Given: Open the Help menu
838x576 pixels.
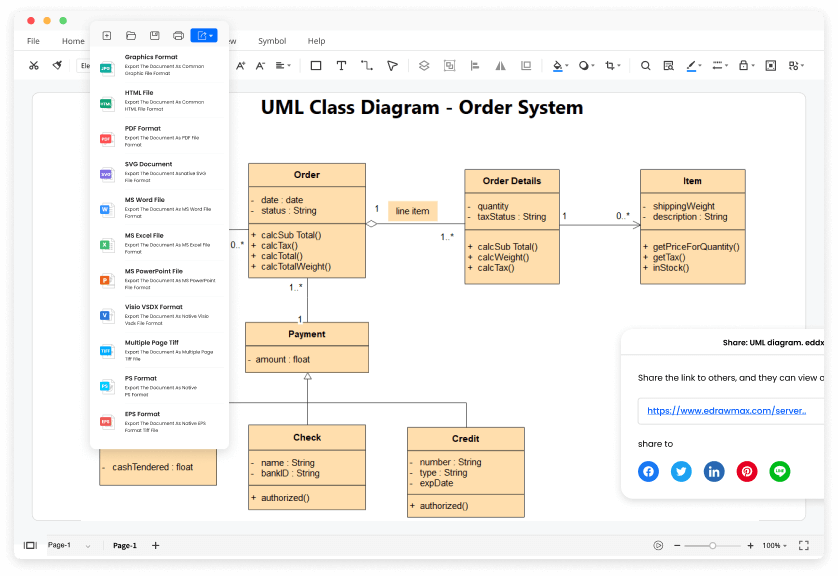Looking at the screenshot, I should pyautogui.click(x=316, y=41).
